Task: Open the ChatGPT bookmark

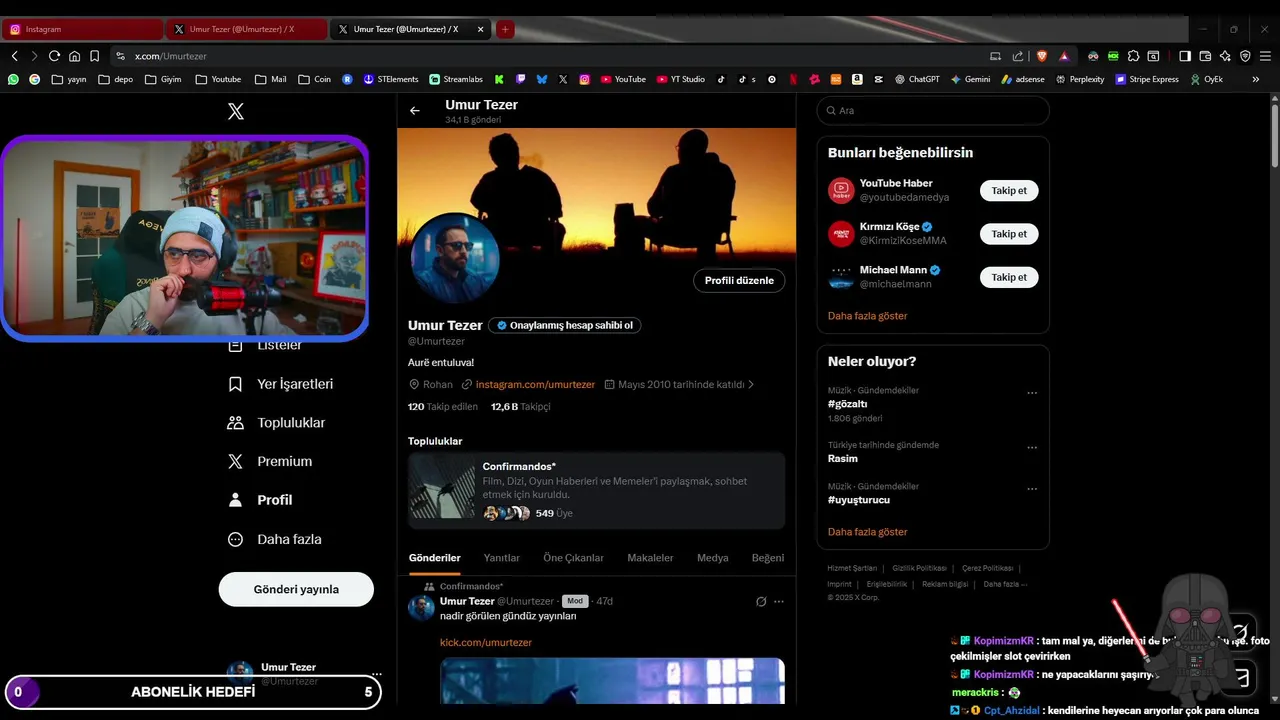Action: pyautogui.click(x=917, y=79)
